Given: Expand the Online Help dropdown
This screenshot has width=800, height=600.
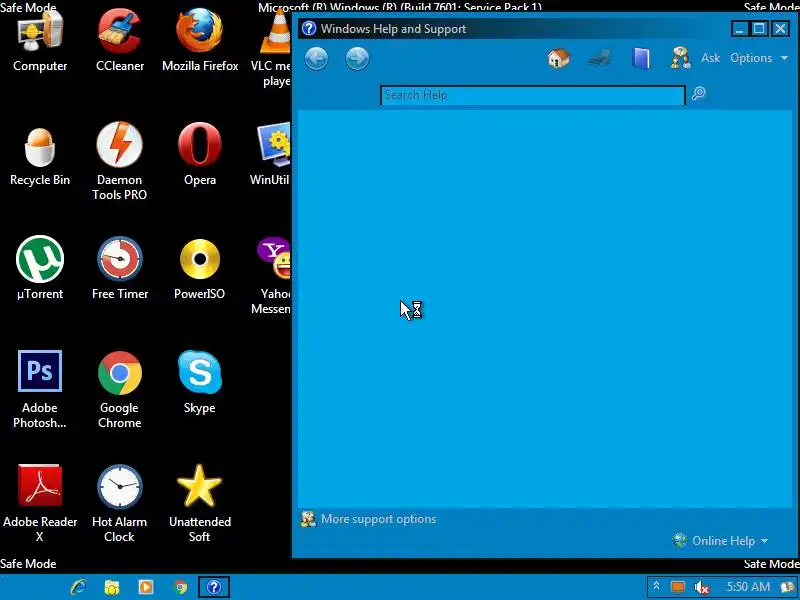Looking at the screenshot, I should [730, 541].
